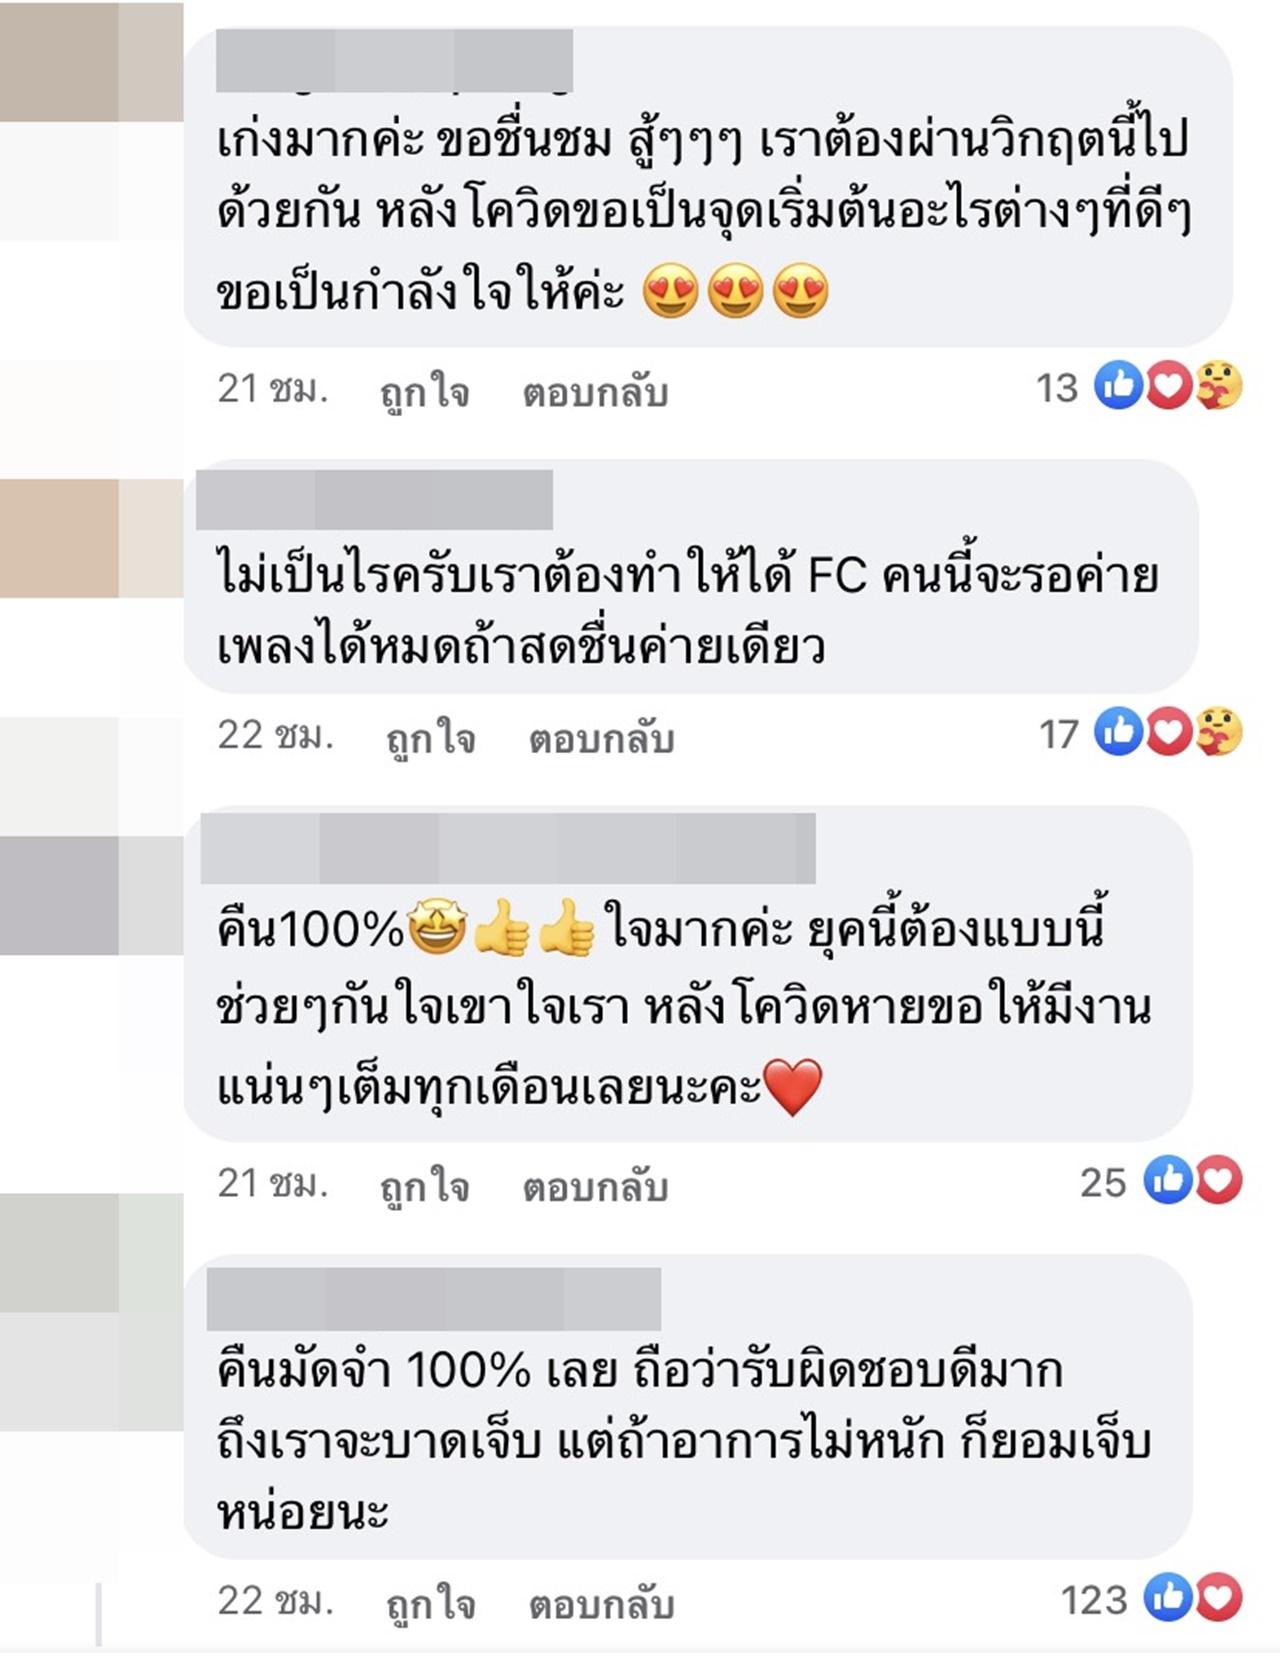Like the first comment via ถูกใจ
Viewport: 1280px width, 1656px height.
click(425, 391)
